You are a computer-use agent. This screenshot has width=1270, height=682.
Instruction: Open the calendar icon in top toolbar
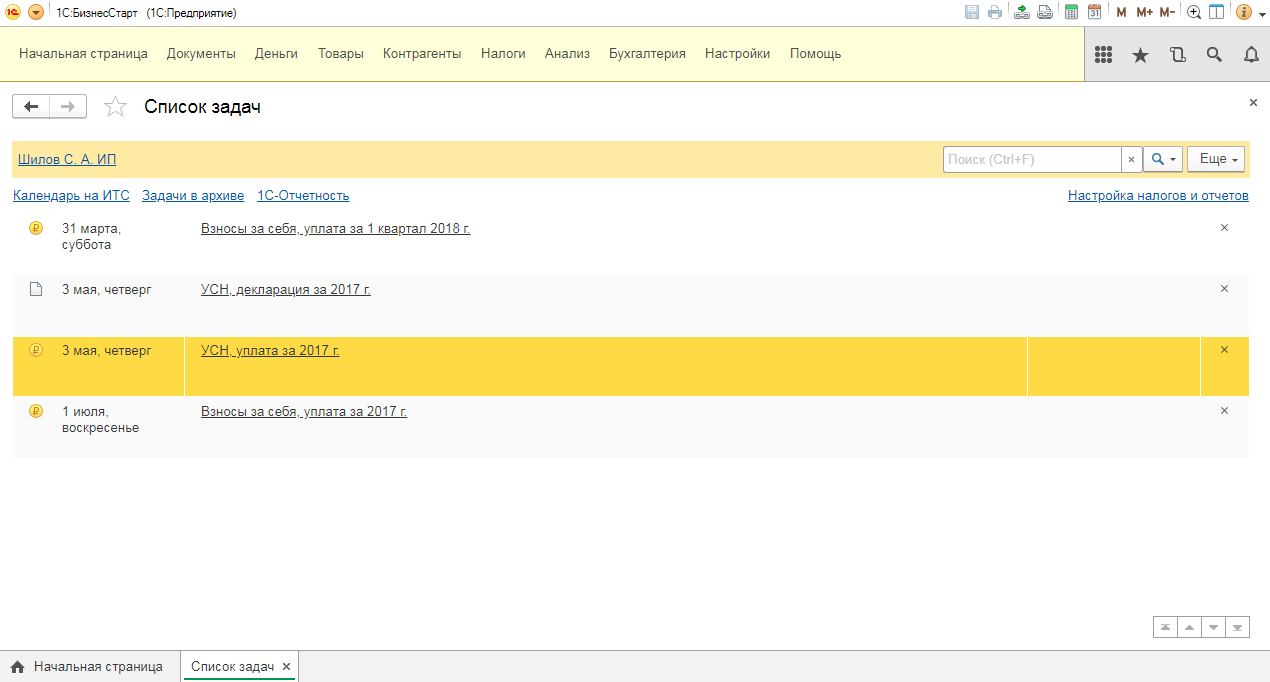point(1094,13)
